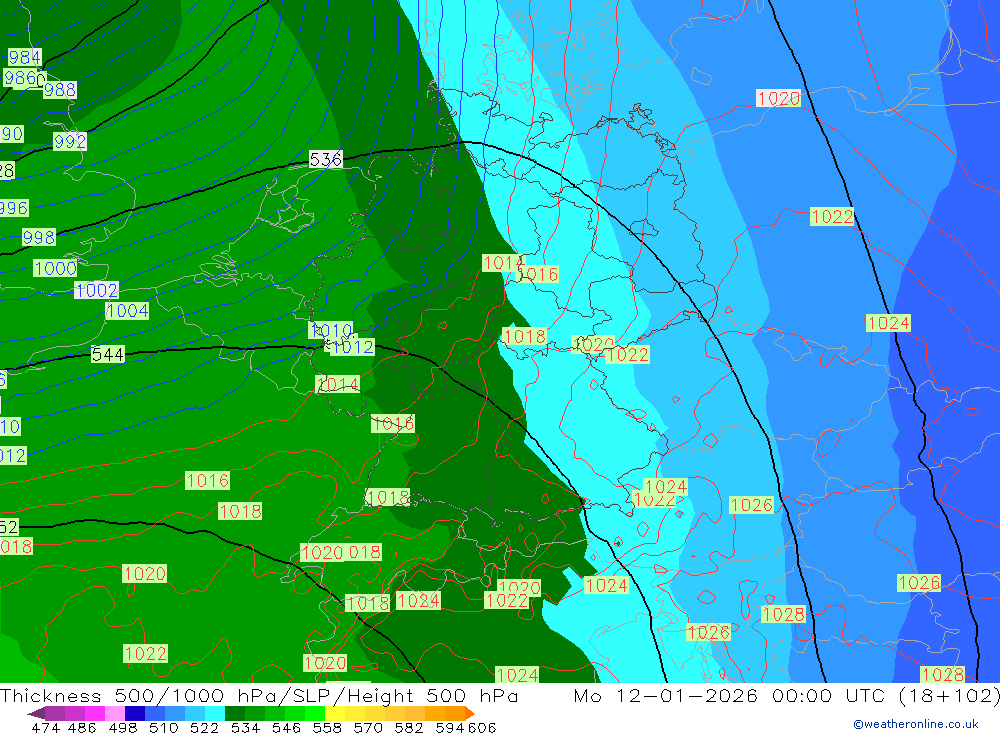Click the 1020 label with white background
Image resolution: width=1000 pixels, height=733 pixels.
[779, 98]
